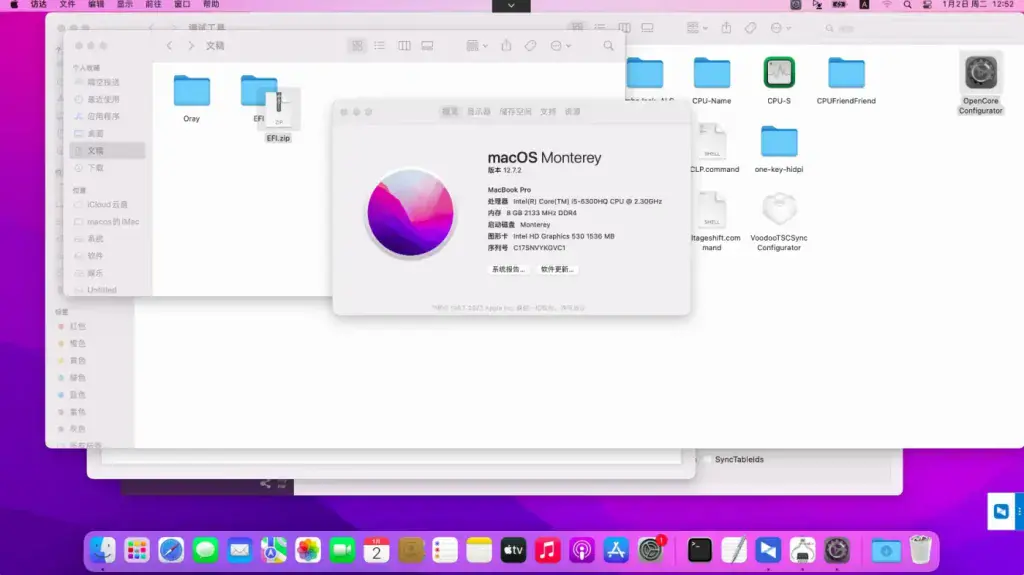Open the Apple menu
The image size is (1024, 575).
[14, 5]
